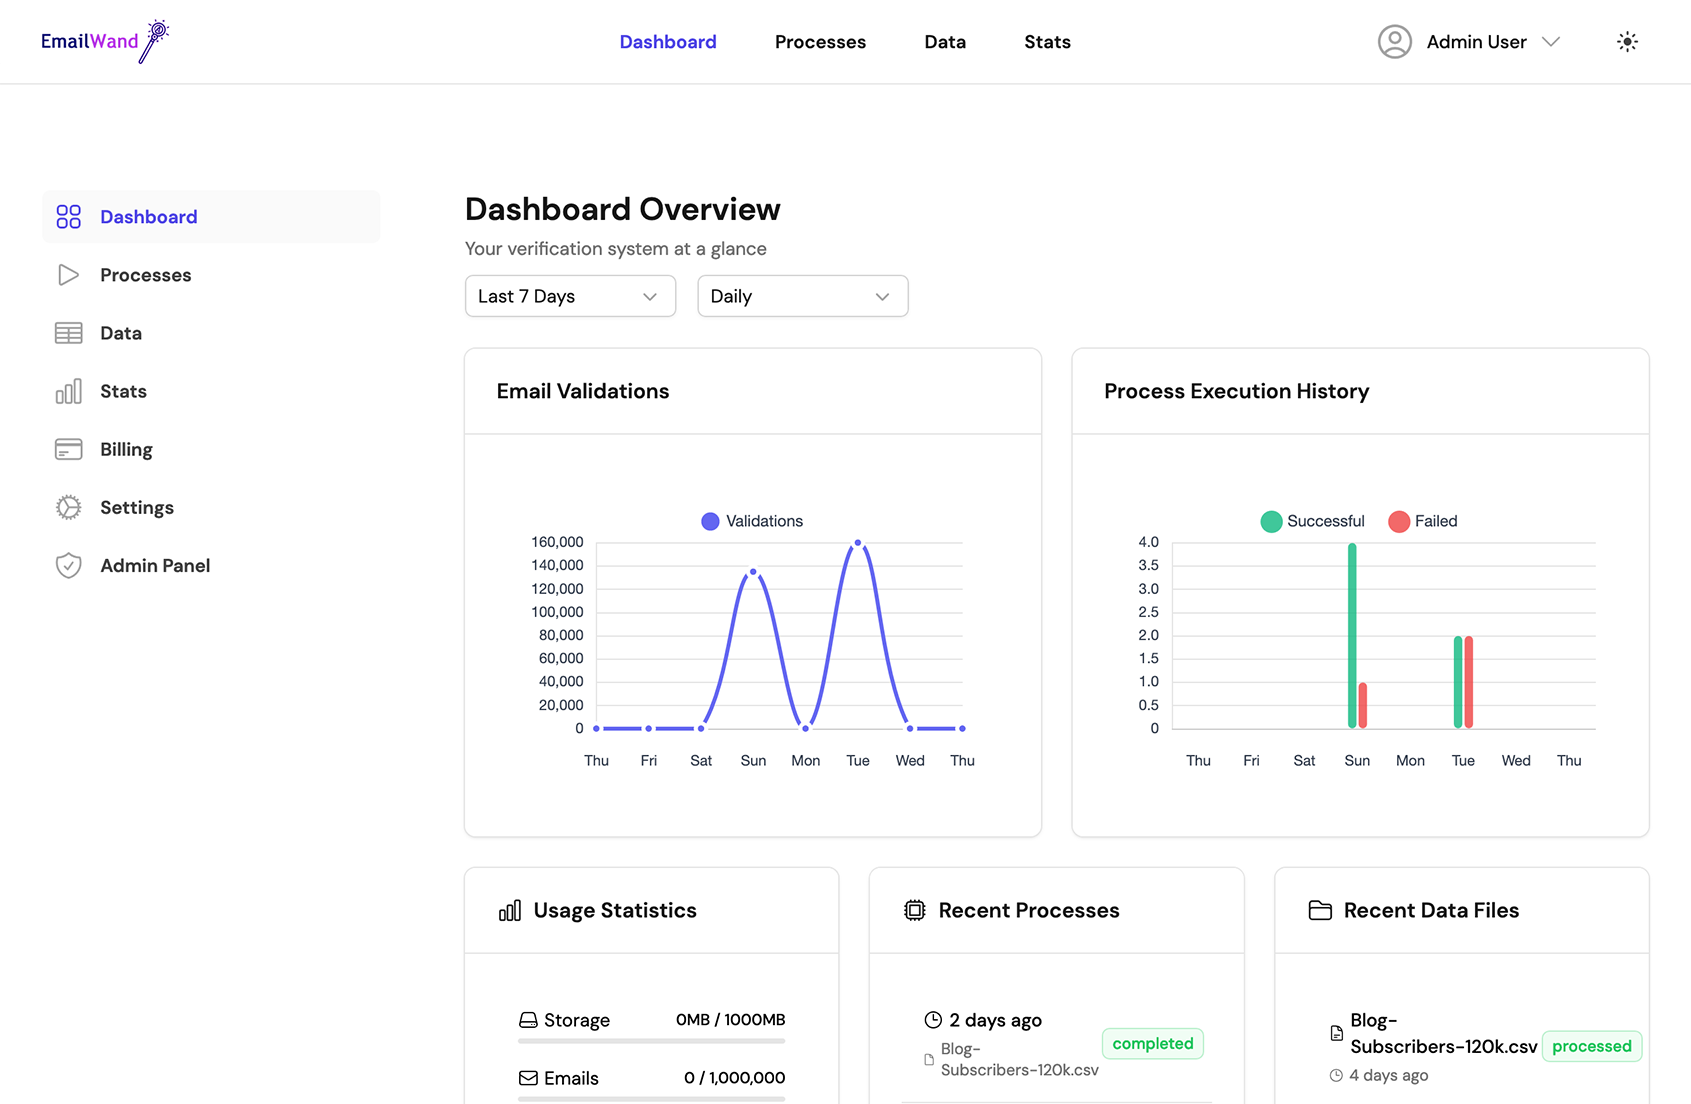Hide the Failed series via red legend
This screenshot has width=1691, height=1104.
pyautogui.click(x=1423, y=521)
